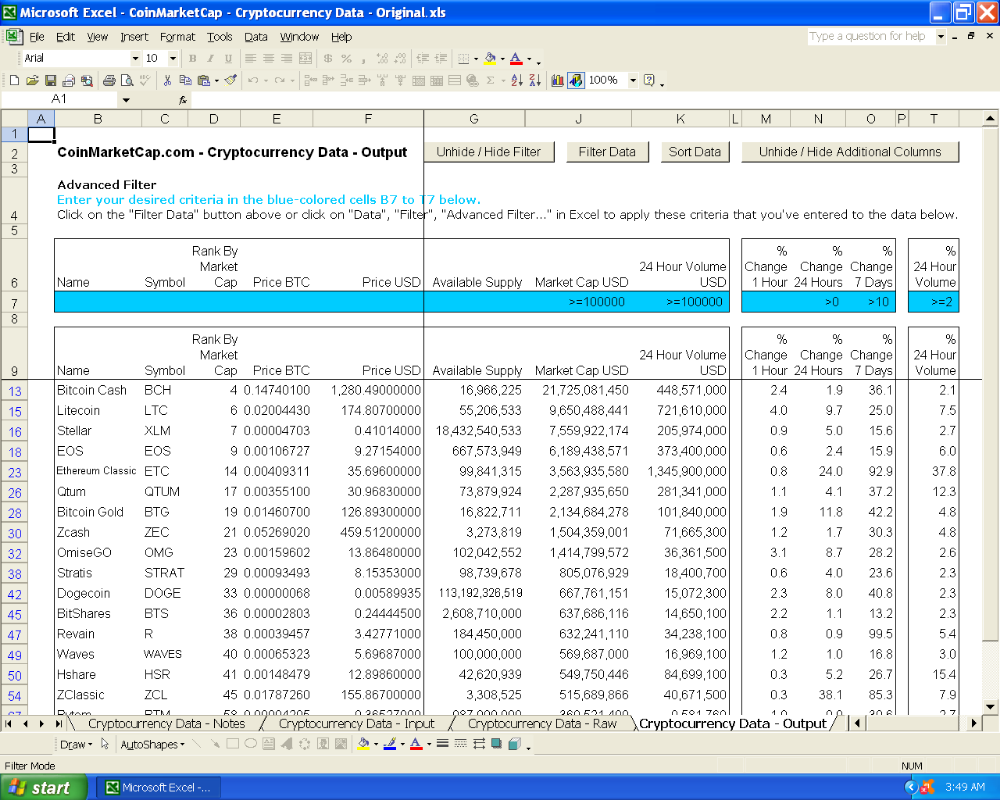The width and height of the screenshot is (1000, 800).
Task: Click the Dogecoin name cell
Action: pos(98,593)
